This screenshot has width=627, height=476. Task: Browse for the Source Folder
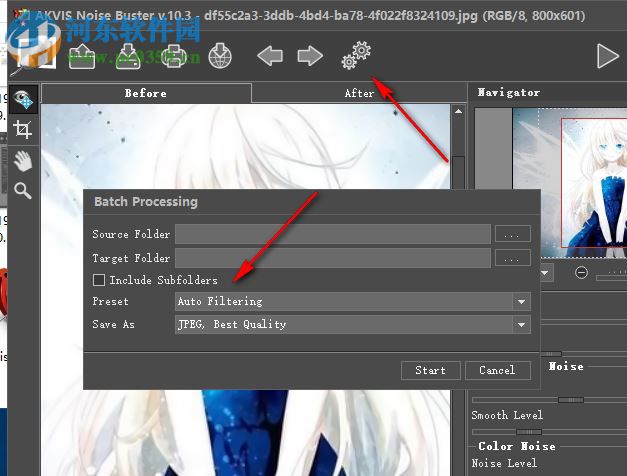point(513,234)
